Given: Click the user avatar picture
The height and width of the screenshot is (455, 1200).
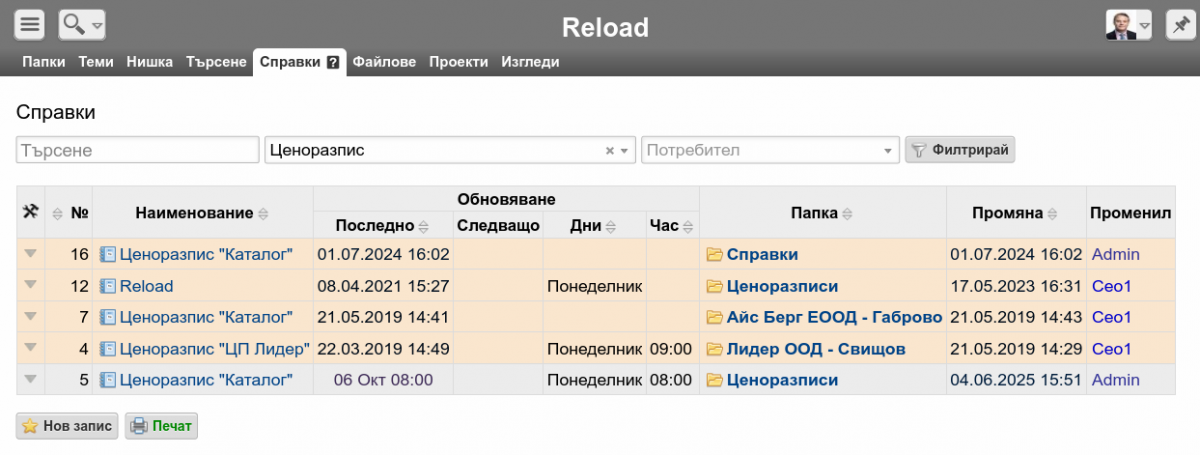Looking at the screenshot, I should tap(1122, 24).
